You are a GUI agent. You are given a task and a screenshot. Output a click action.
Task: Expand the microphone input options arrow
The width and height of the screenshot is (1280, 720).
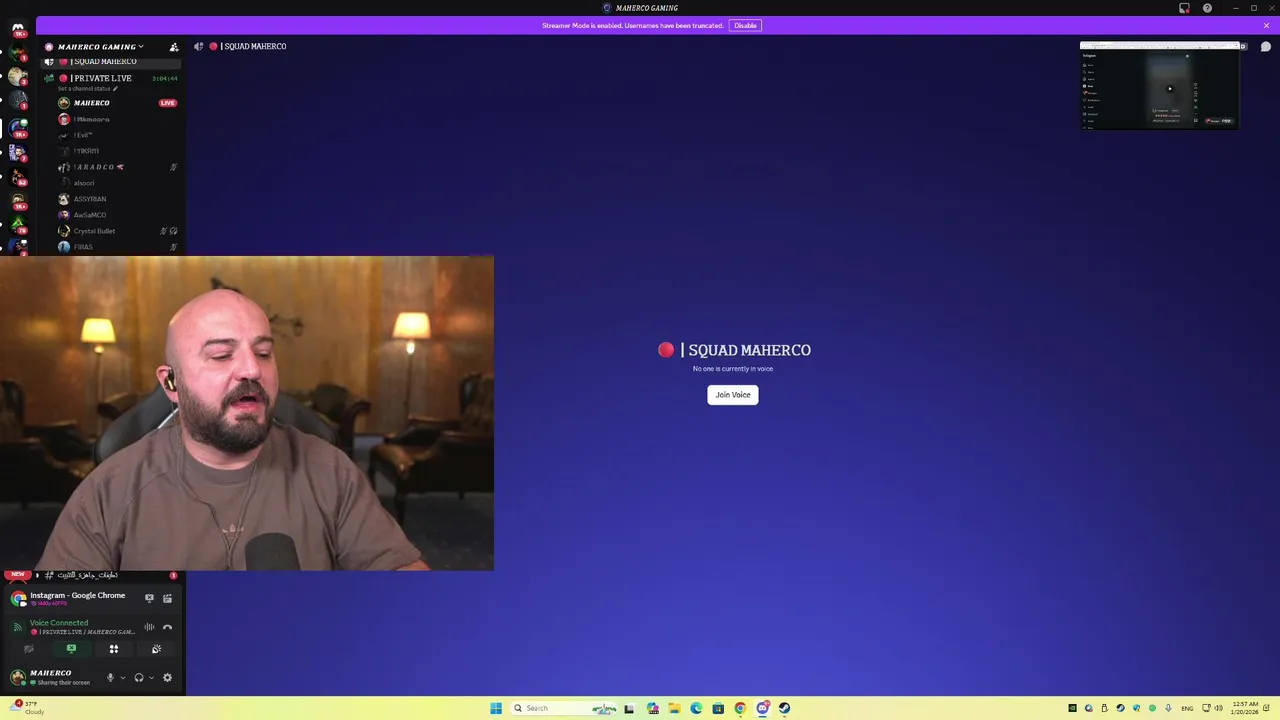123,678
